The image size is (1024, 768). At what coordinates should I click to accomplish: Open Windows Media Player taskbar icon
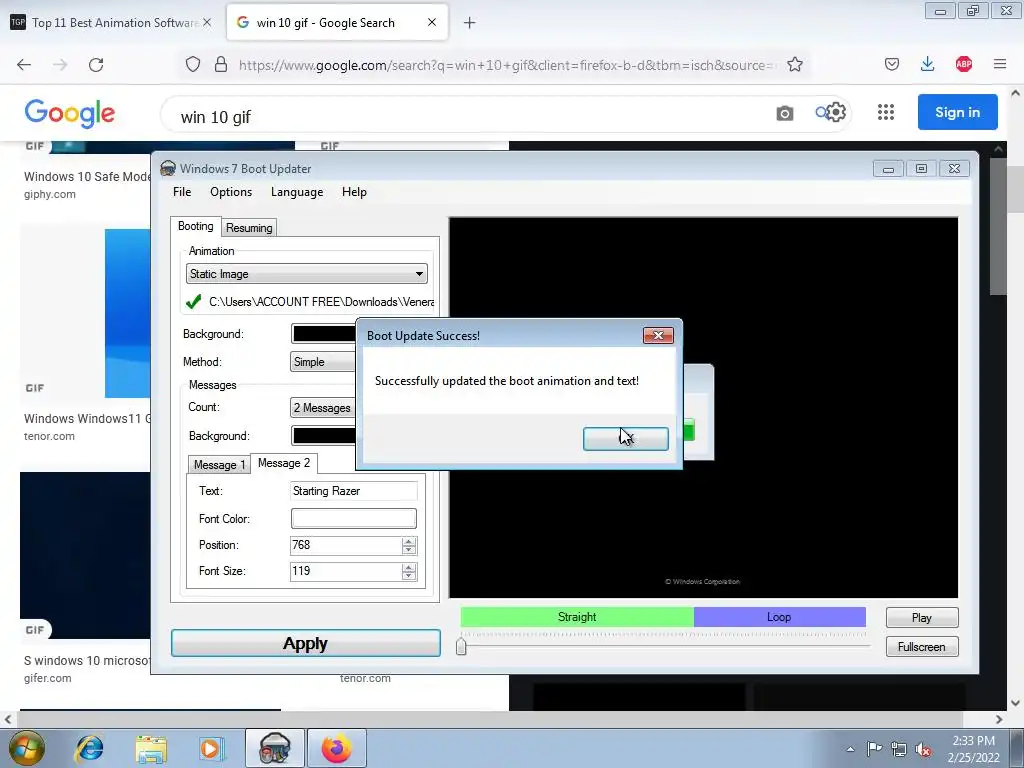click(x=211, y=748)
